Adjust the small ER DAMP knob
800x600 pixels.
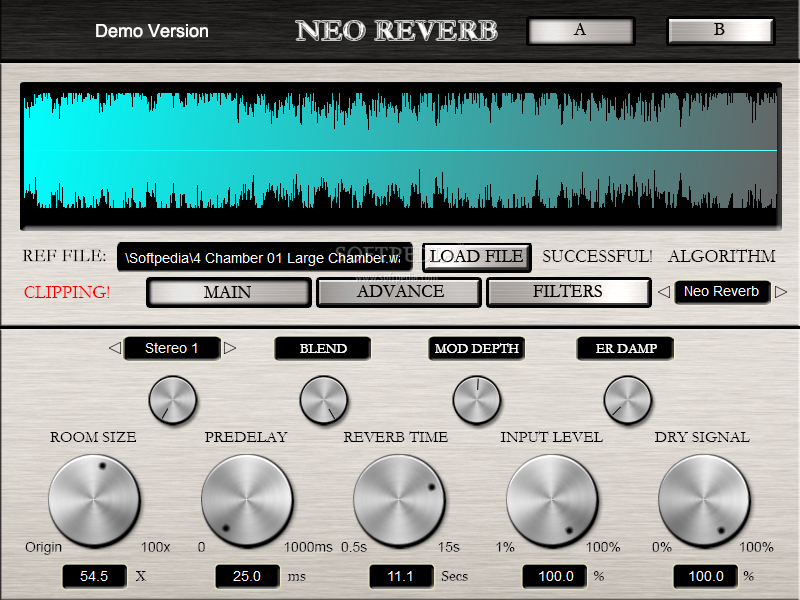tap(628, 400)
